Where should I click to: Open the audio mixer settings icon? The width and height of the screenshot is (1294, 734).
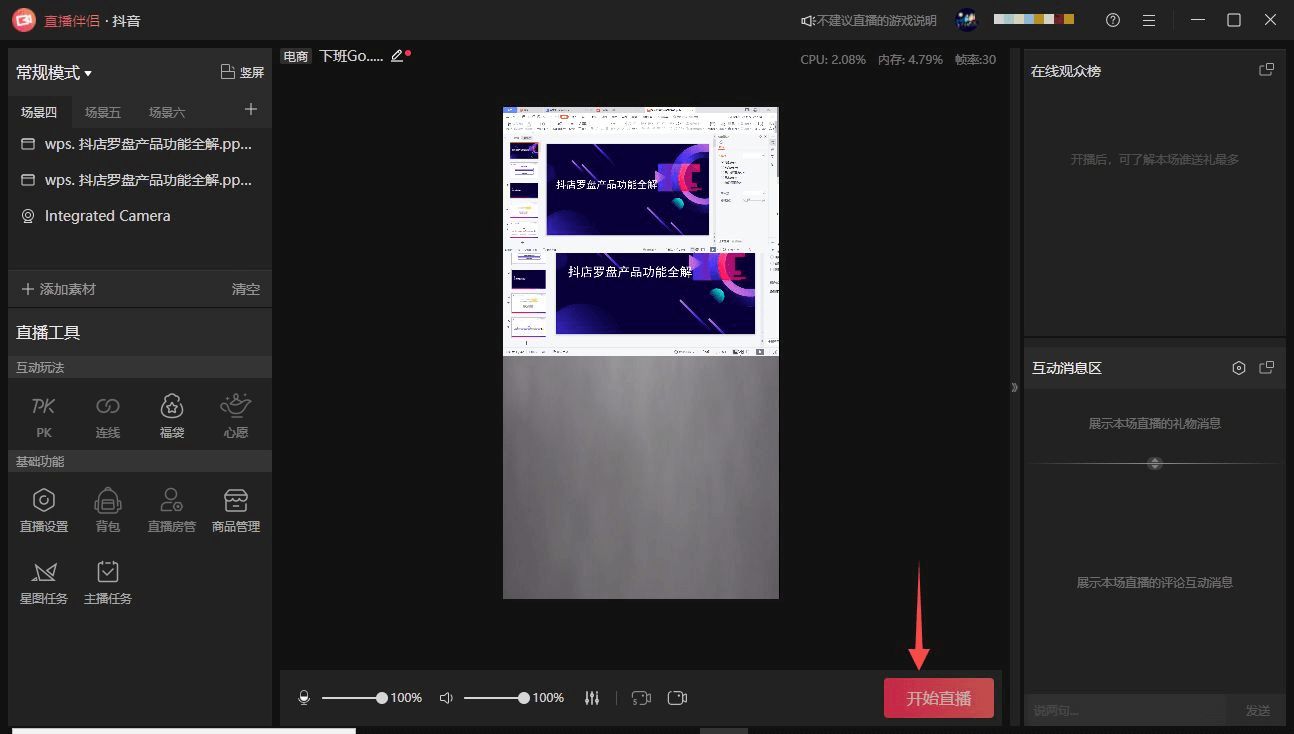[x=592, y=698]
